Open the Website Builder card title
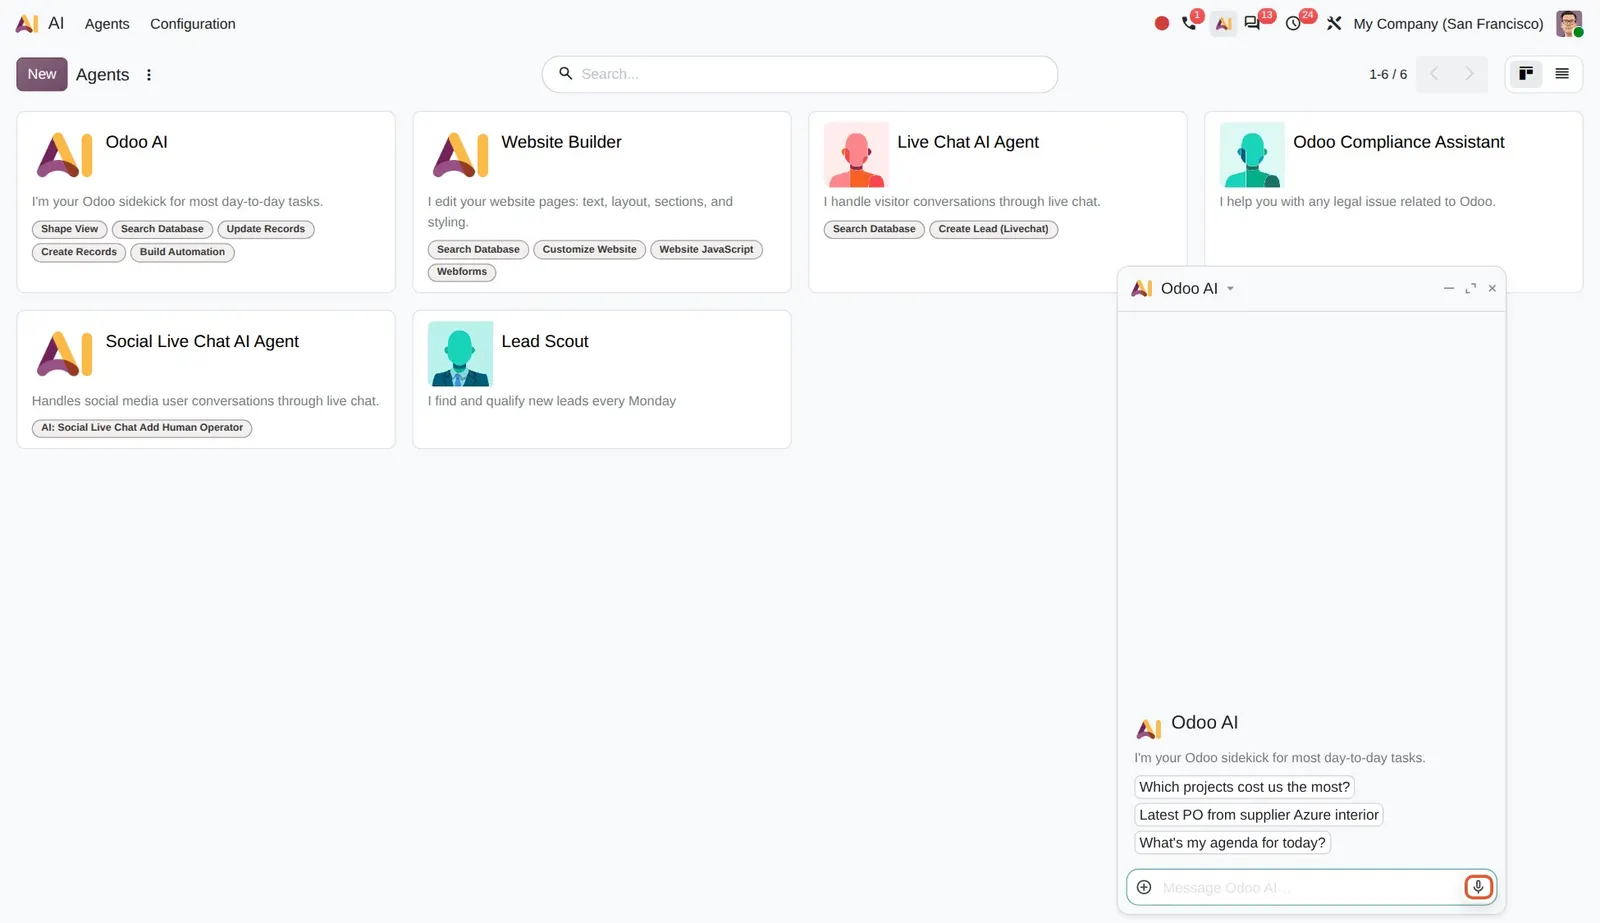The height and width of the screenshot is (923, 1600). click(561, 142)
